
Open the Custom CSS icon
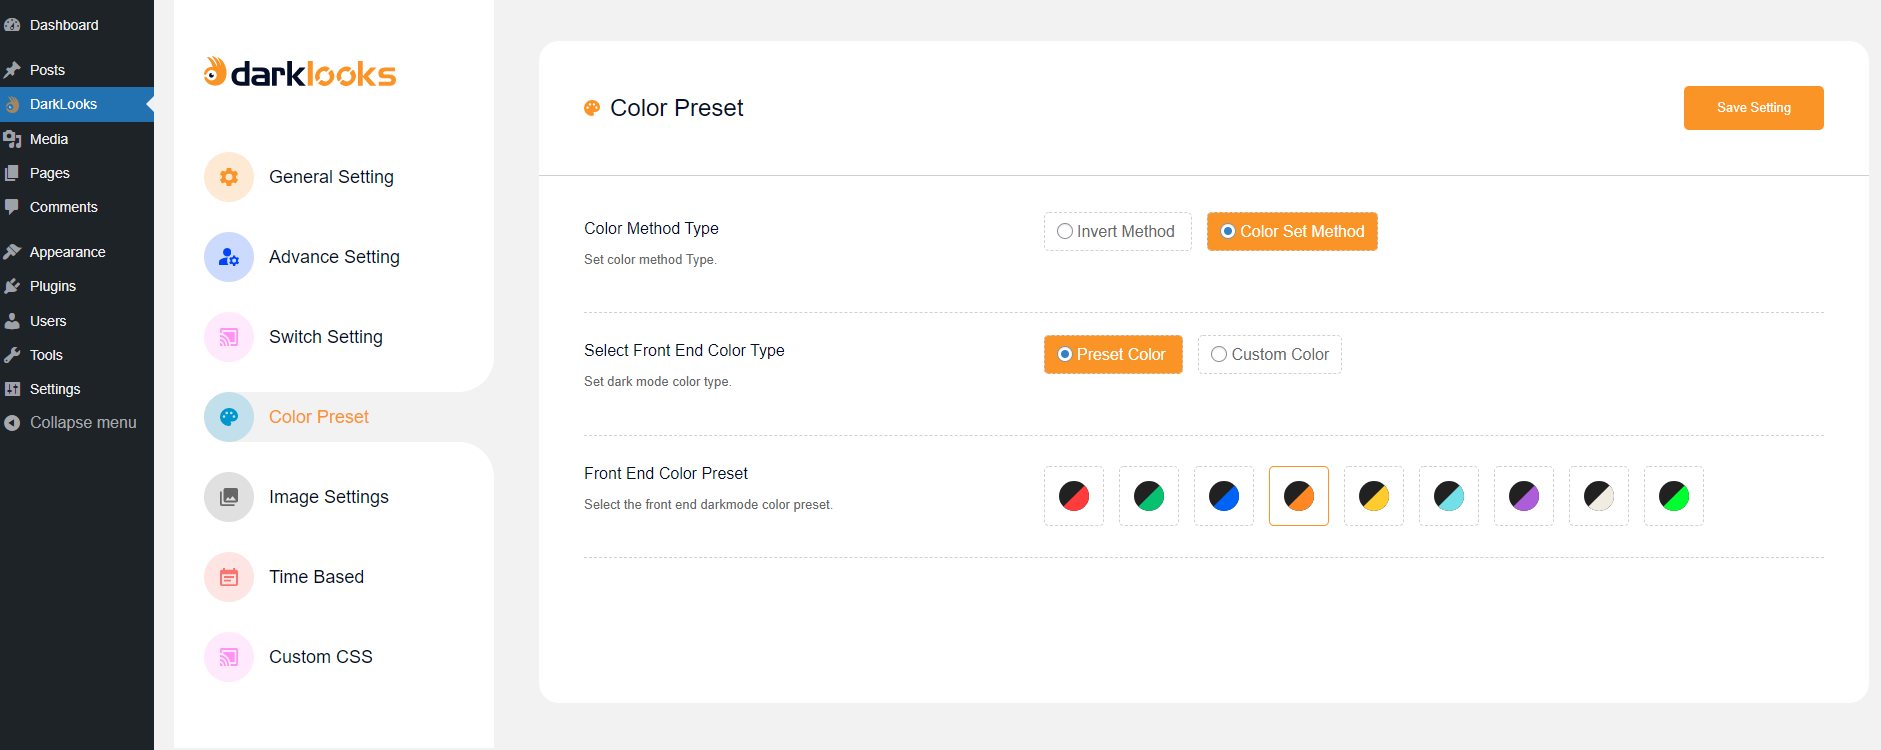point(229,657)
